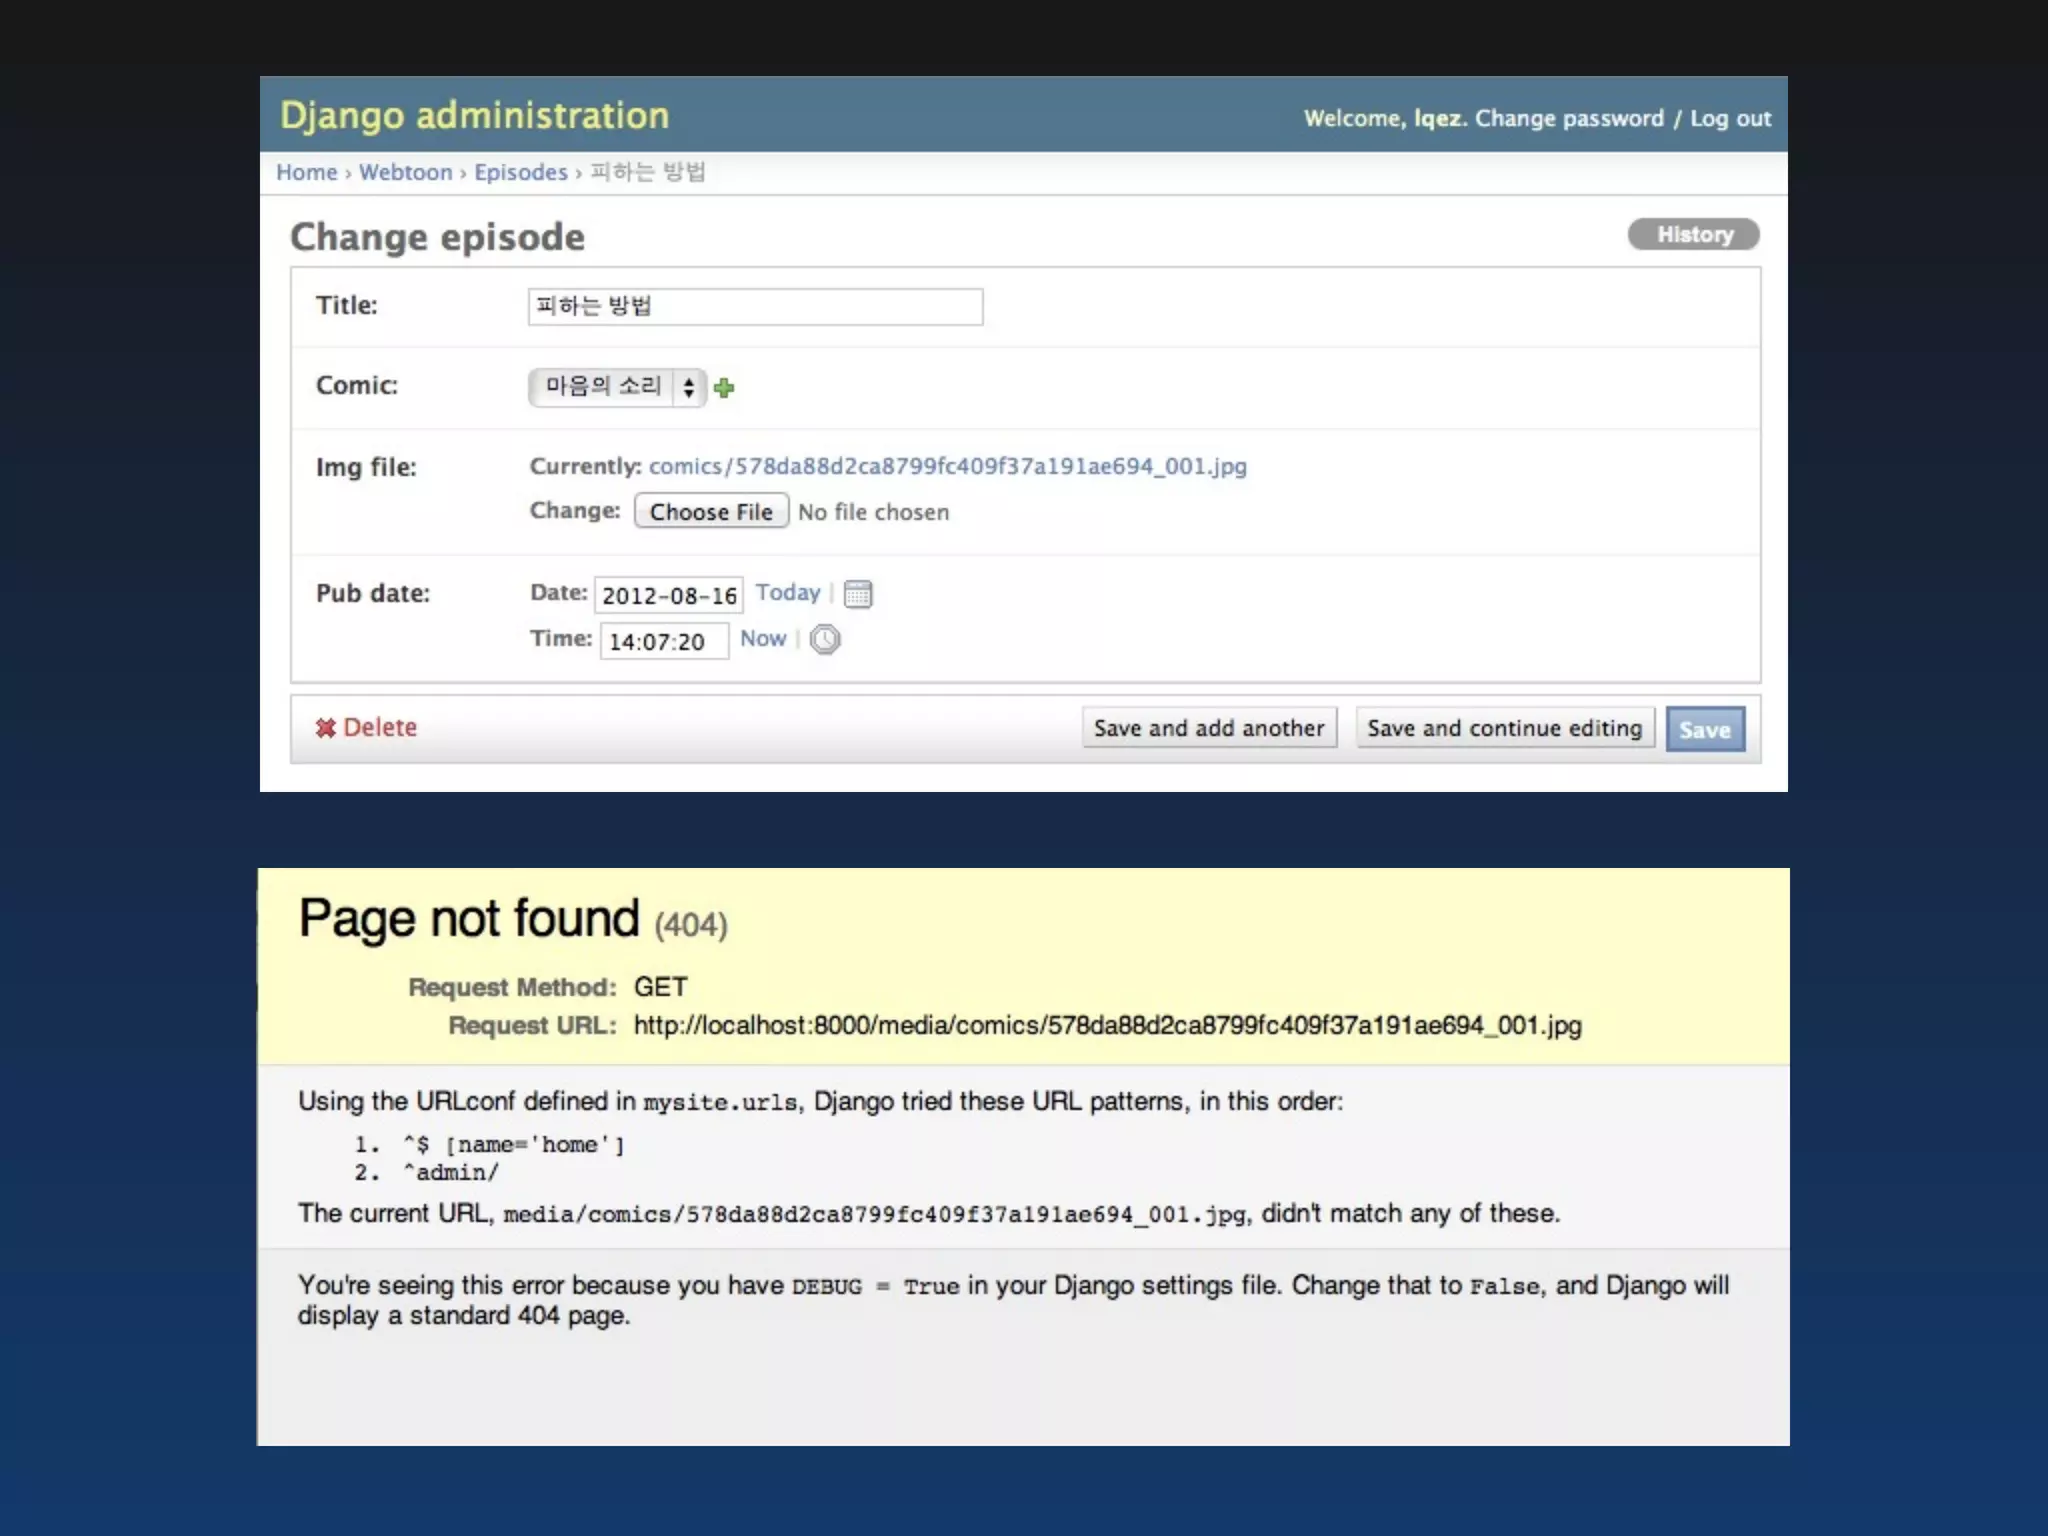Open the current comics jpg file link

(947, 466)
